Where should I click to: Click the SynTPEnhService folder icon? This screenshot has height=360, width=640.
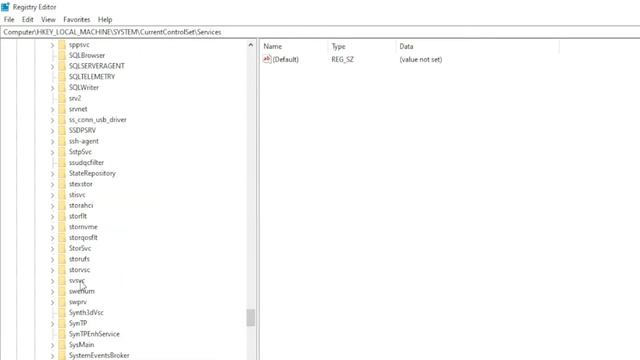(62, 334)
